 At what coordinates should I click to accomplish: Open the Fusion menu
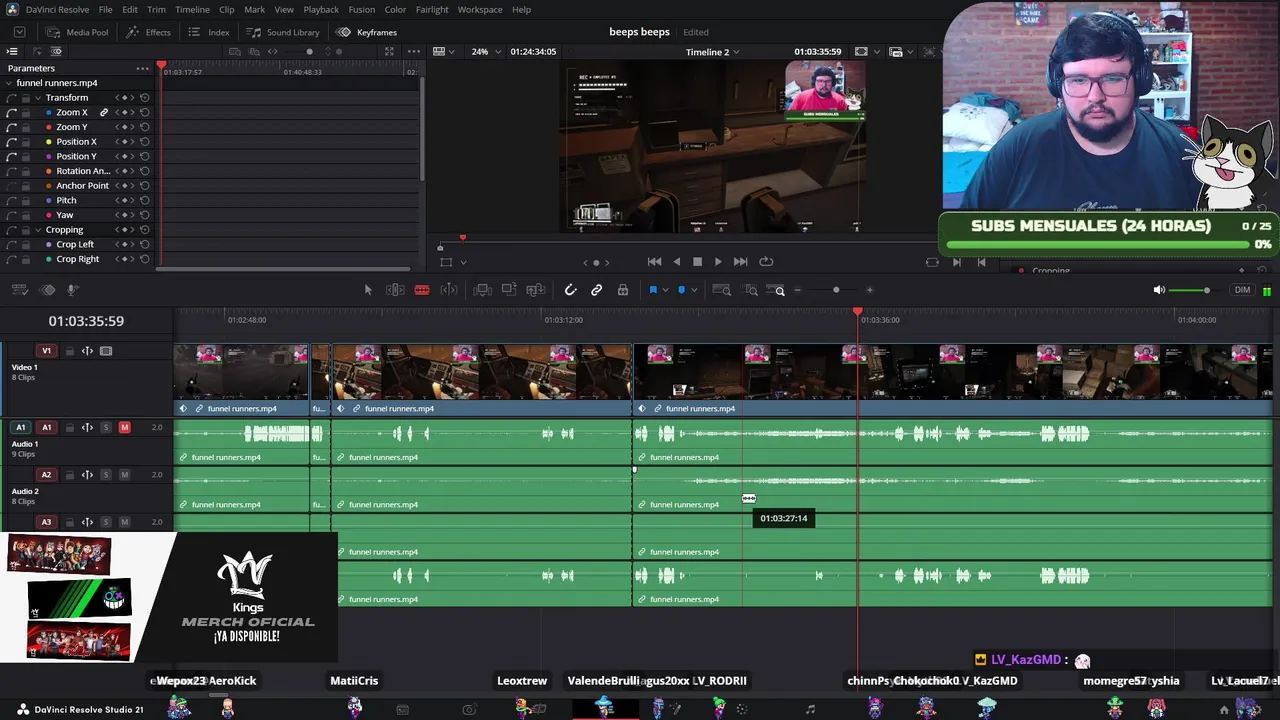(362, 9)
